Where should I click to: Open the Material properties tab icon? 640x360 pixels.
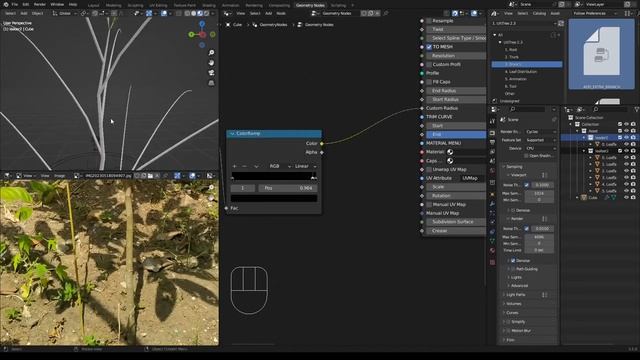coord(492,251)
